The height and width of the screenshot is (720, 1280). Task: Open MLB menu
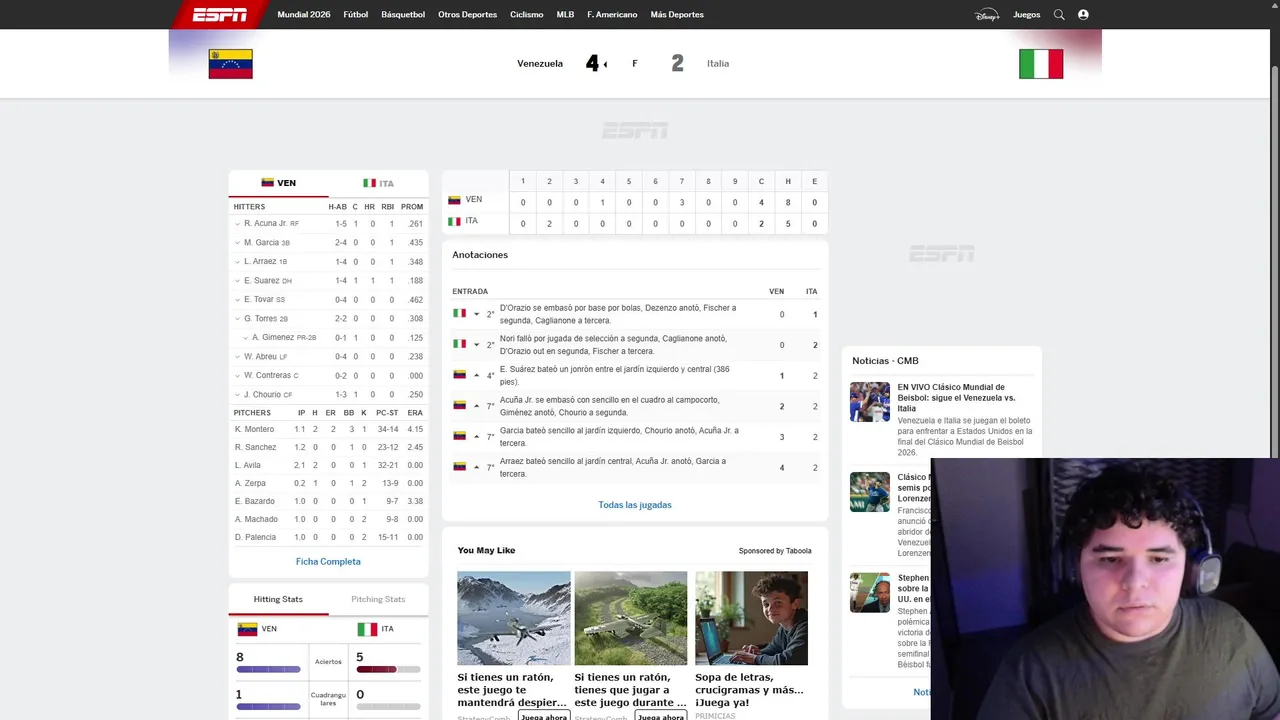pos(565,15)
